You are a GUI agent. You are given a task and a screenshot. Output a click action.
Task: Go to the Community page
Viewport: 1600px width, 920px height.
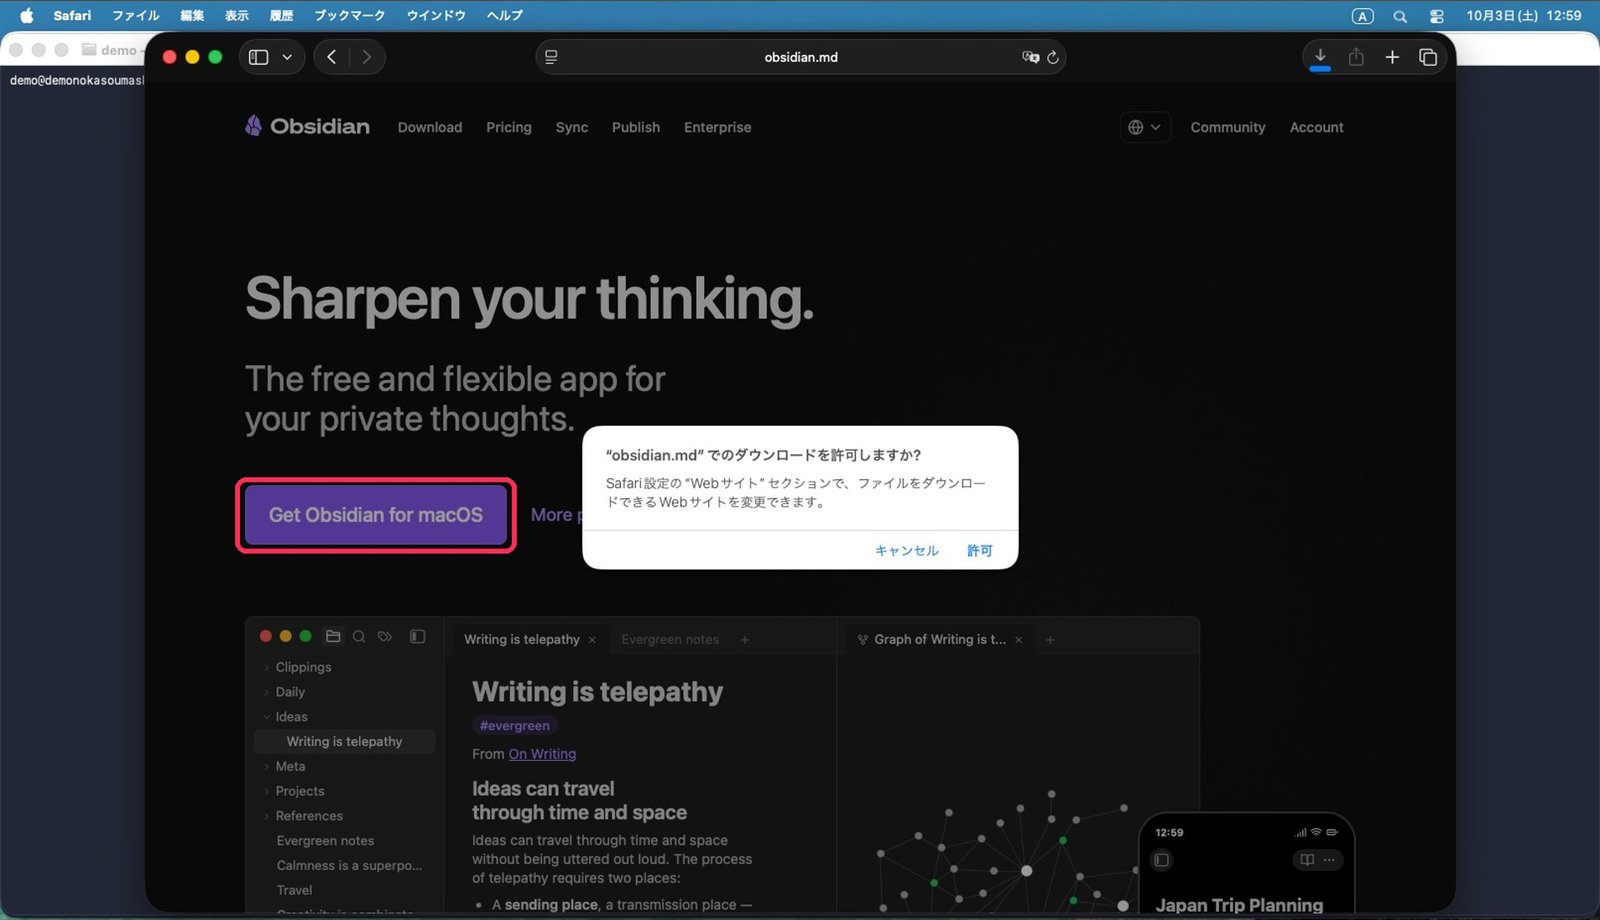(1228, 127)
